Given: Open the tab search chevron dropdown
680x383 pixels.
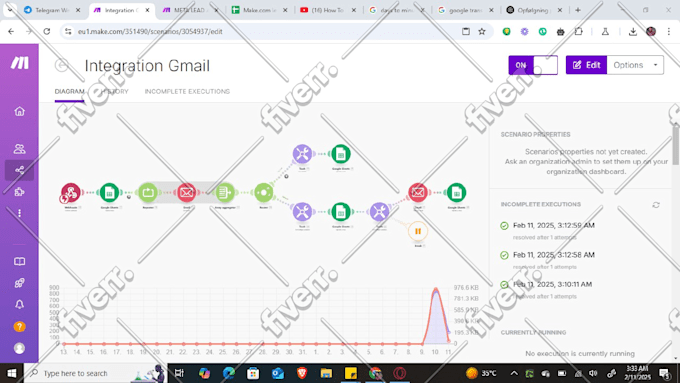Looking at the screenshot, I should coord(10,10).
